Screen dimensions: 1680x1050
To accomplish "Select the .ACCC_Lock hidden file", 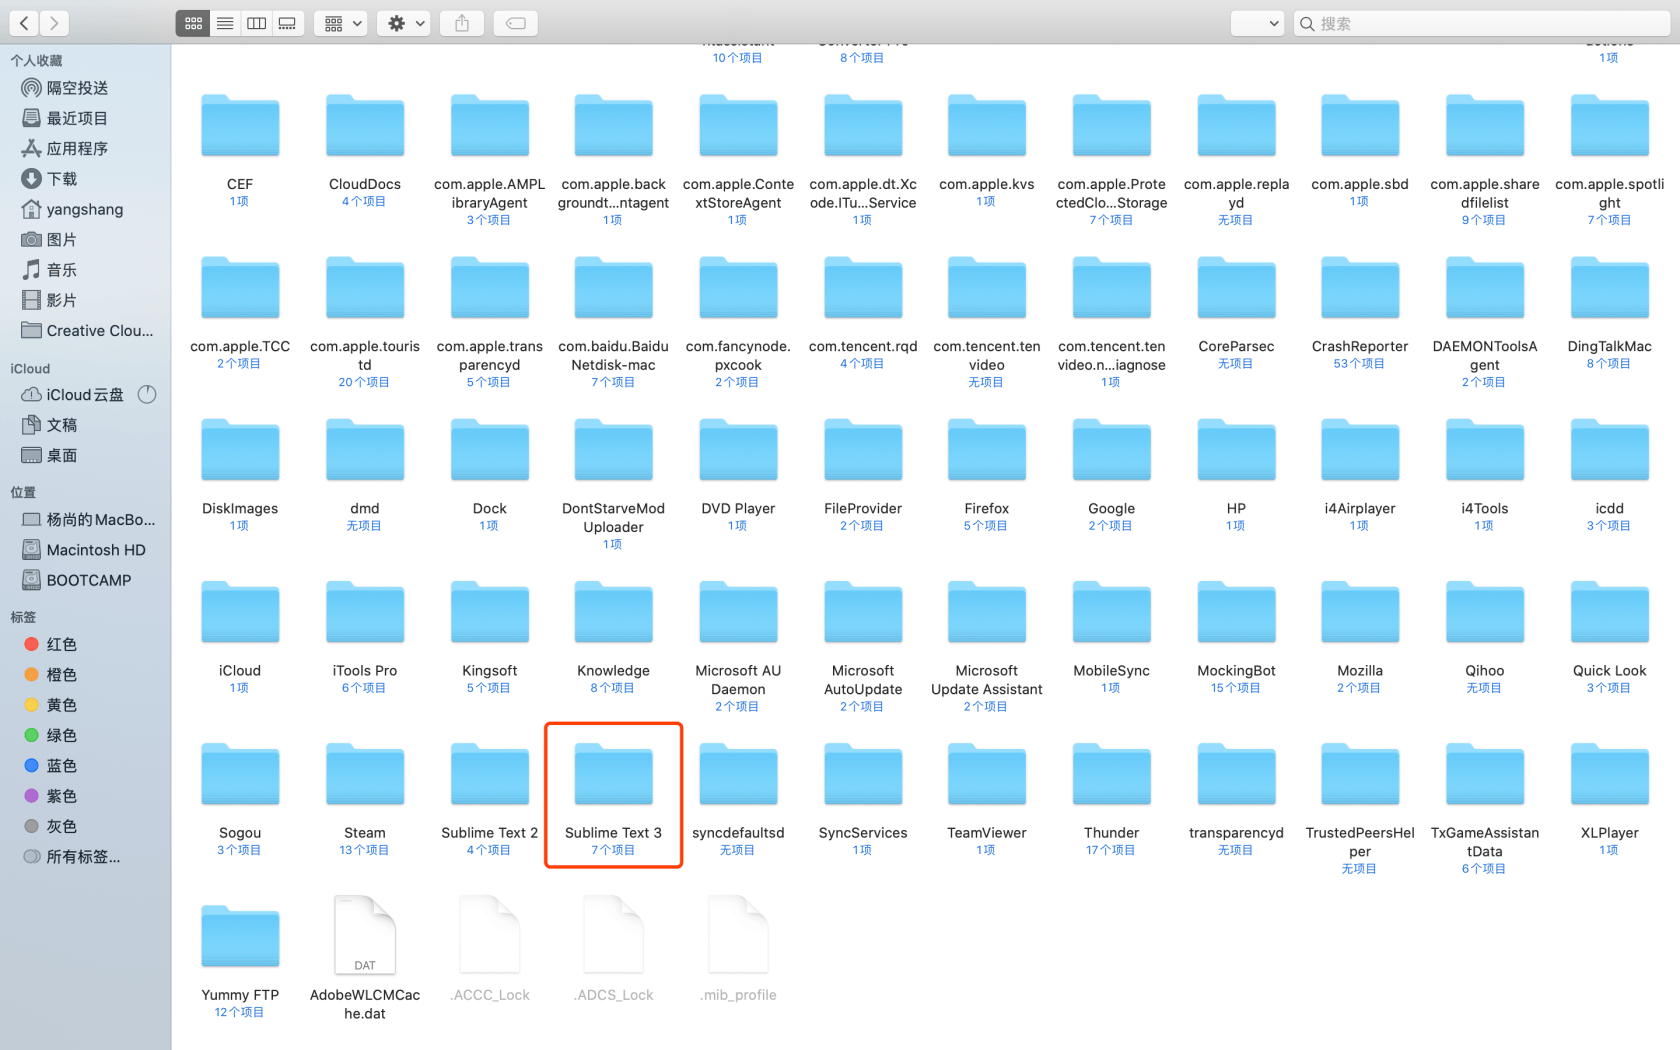I will (x=490, y=935).
